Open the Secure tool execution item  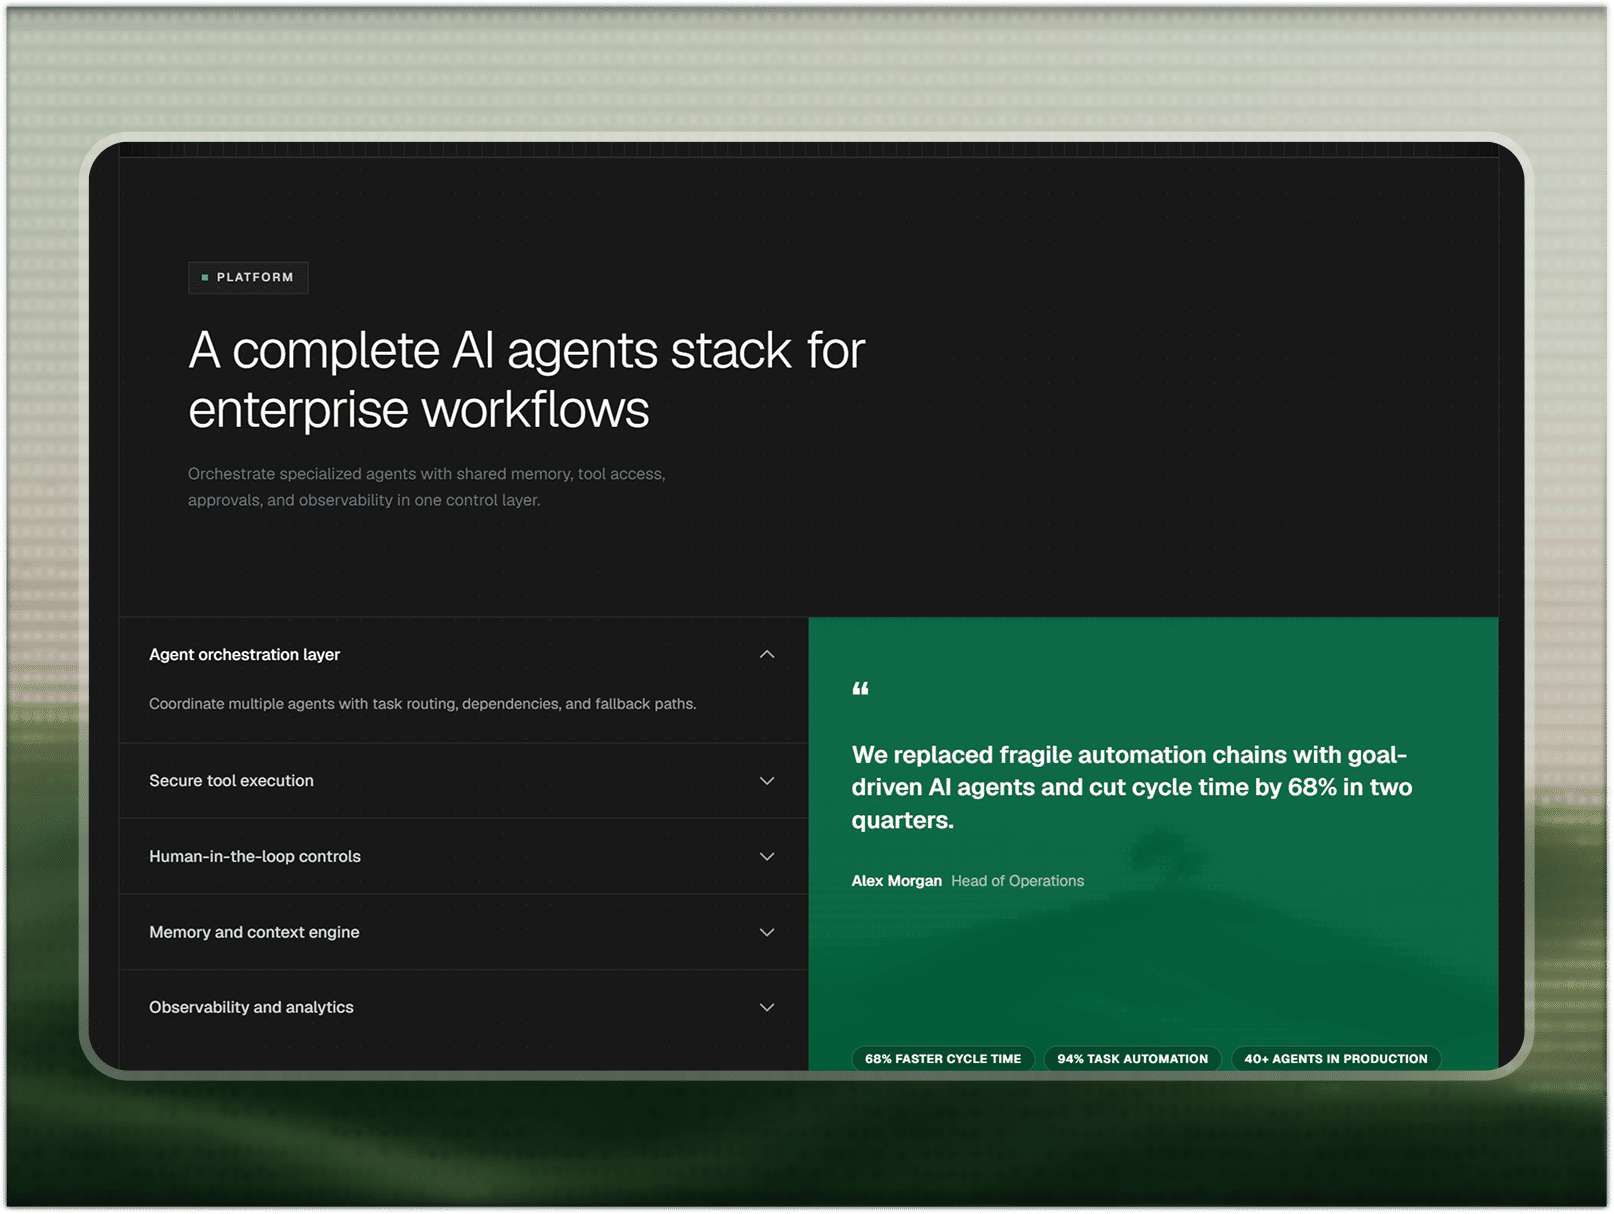click(463, 781)
